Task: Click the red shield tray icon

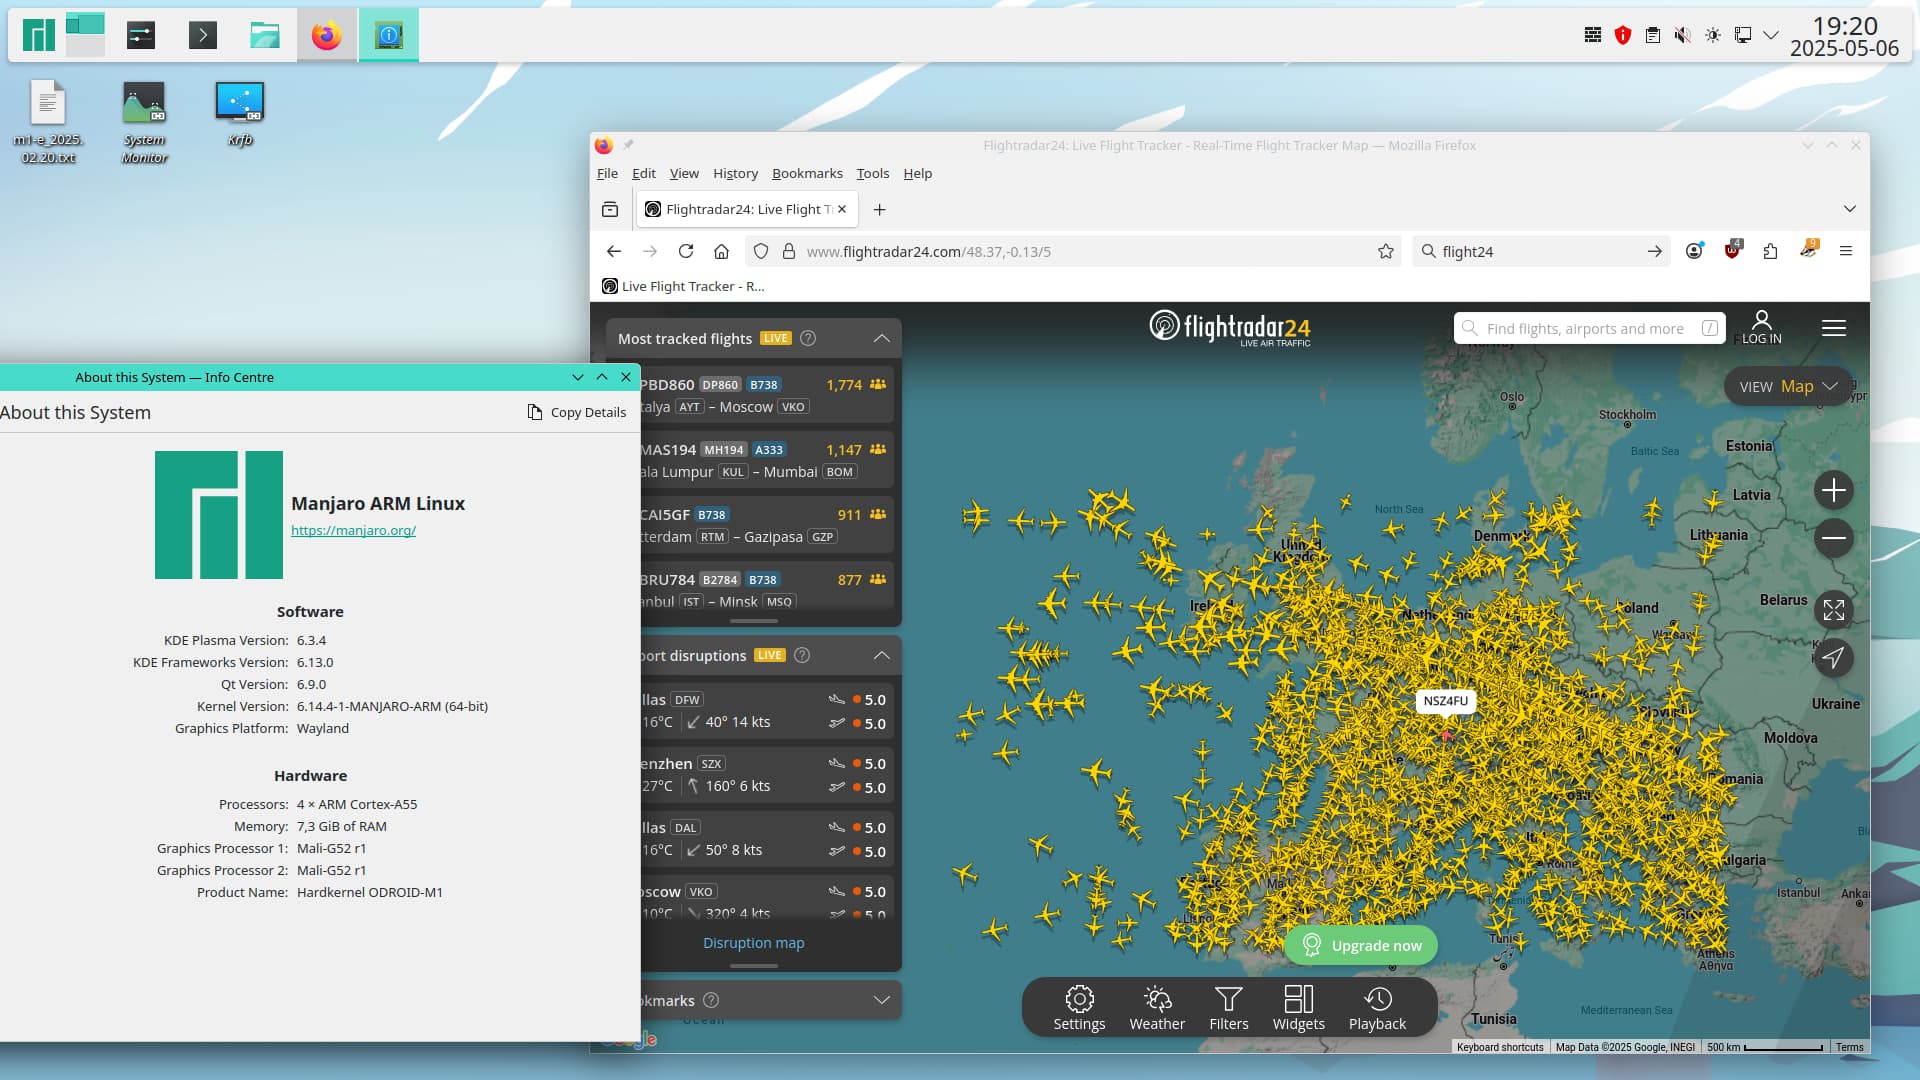Action: point(1623,35)
